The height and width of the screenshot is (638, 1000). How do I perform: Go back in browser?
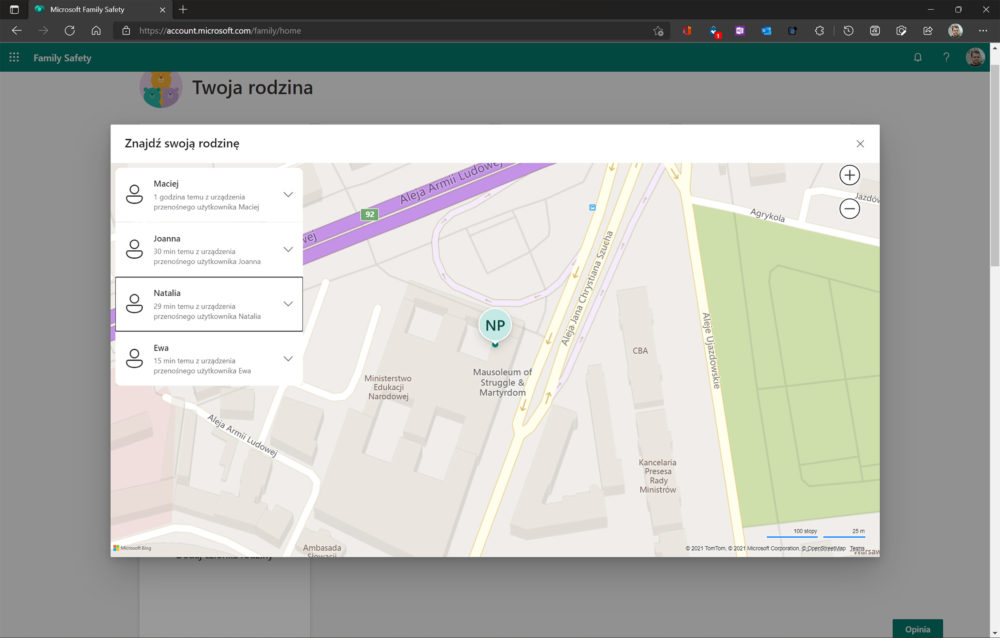[17, 31]
